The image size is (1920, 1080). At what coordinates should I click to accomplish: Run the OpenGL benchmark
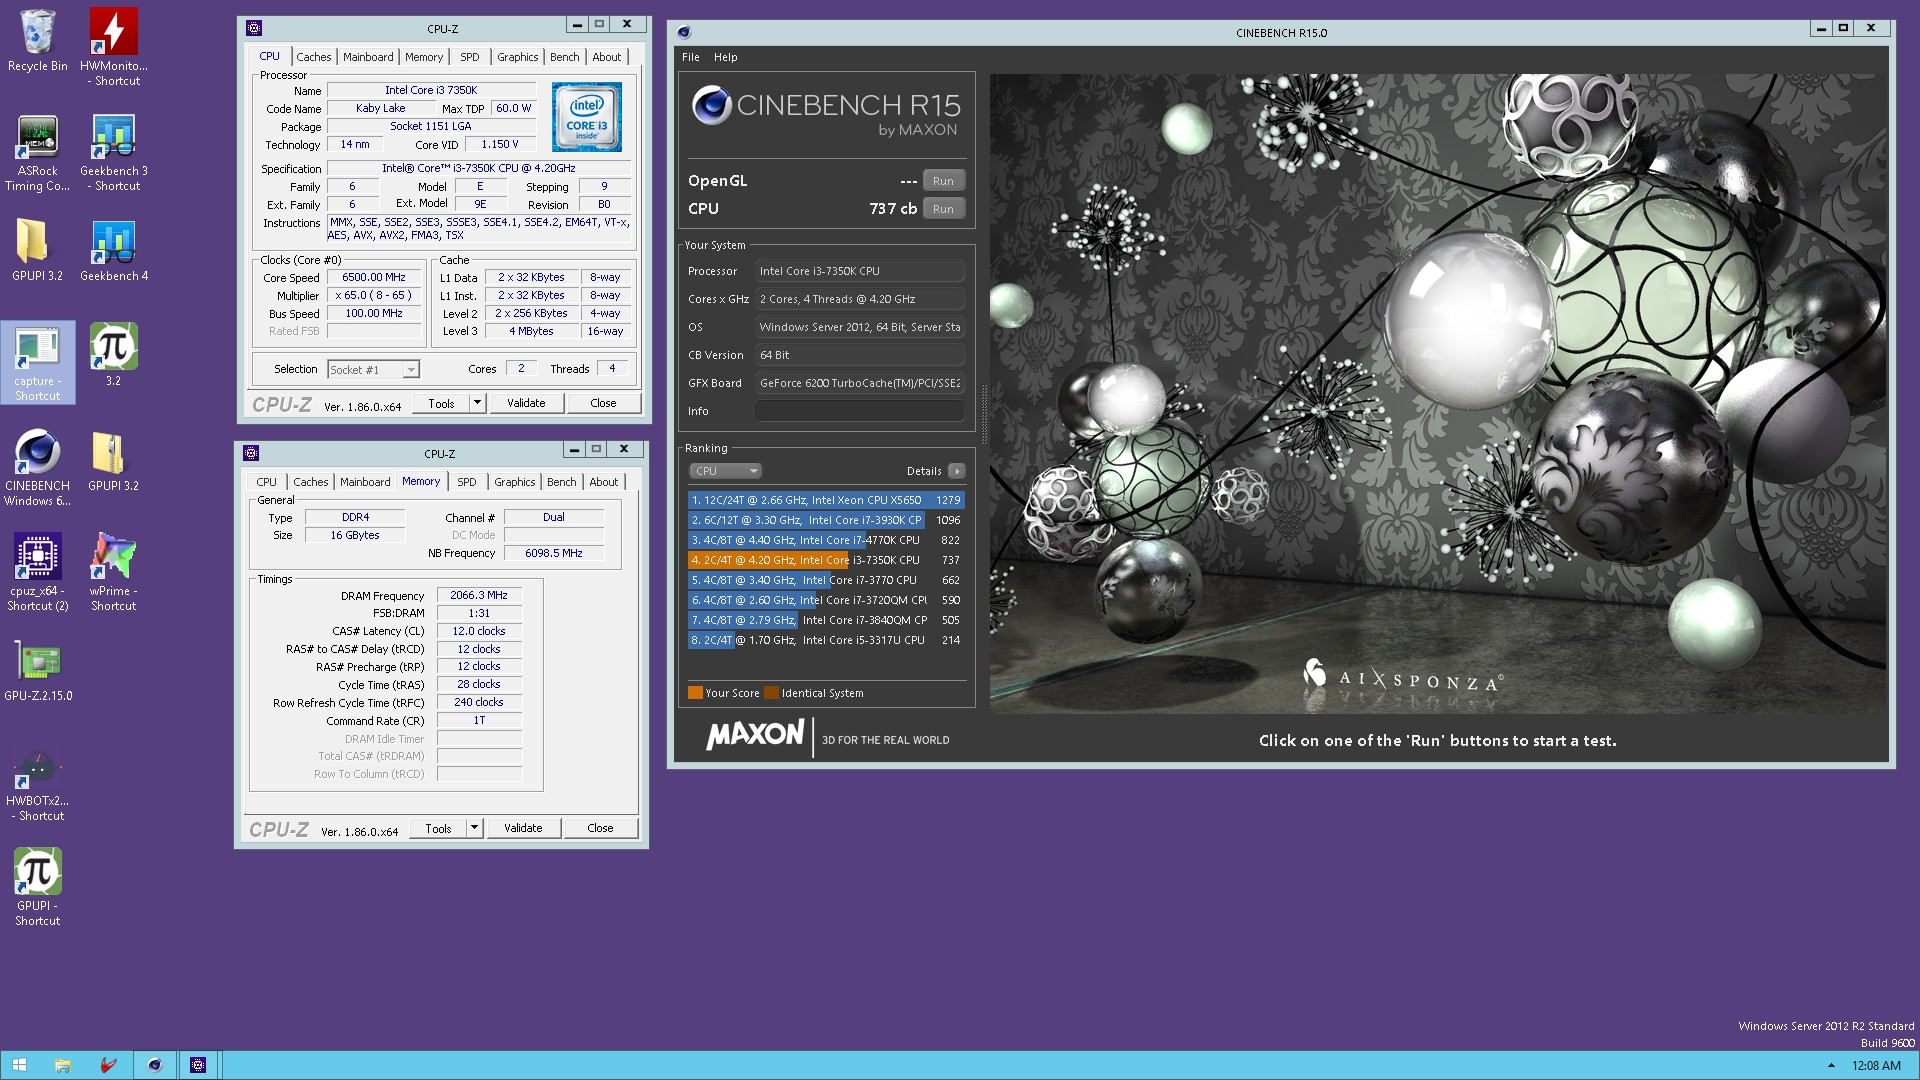[943, 181]
